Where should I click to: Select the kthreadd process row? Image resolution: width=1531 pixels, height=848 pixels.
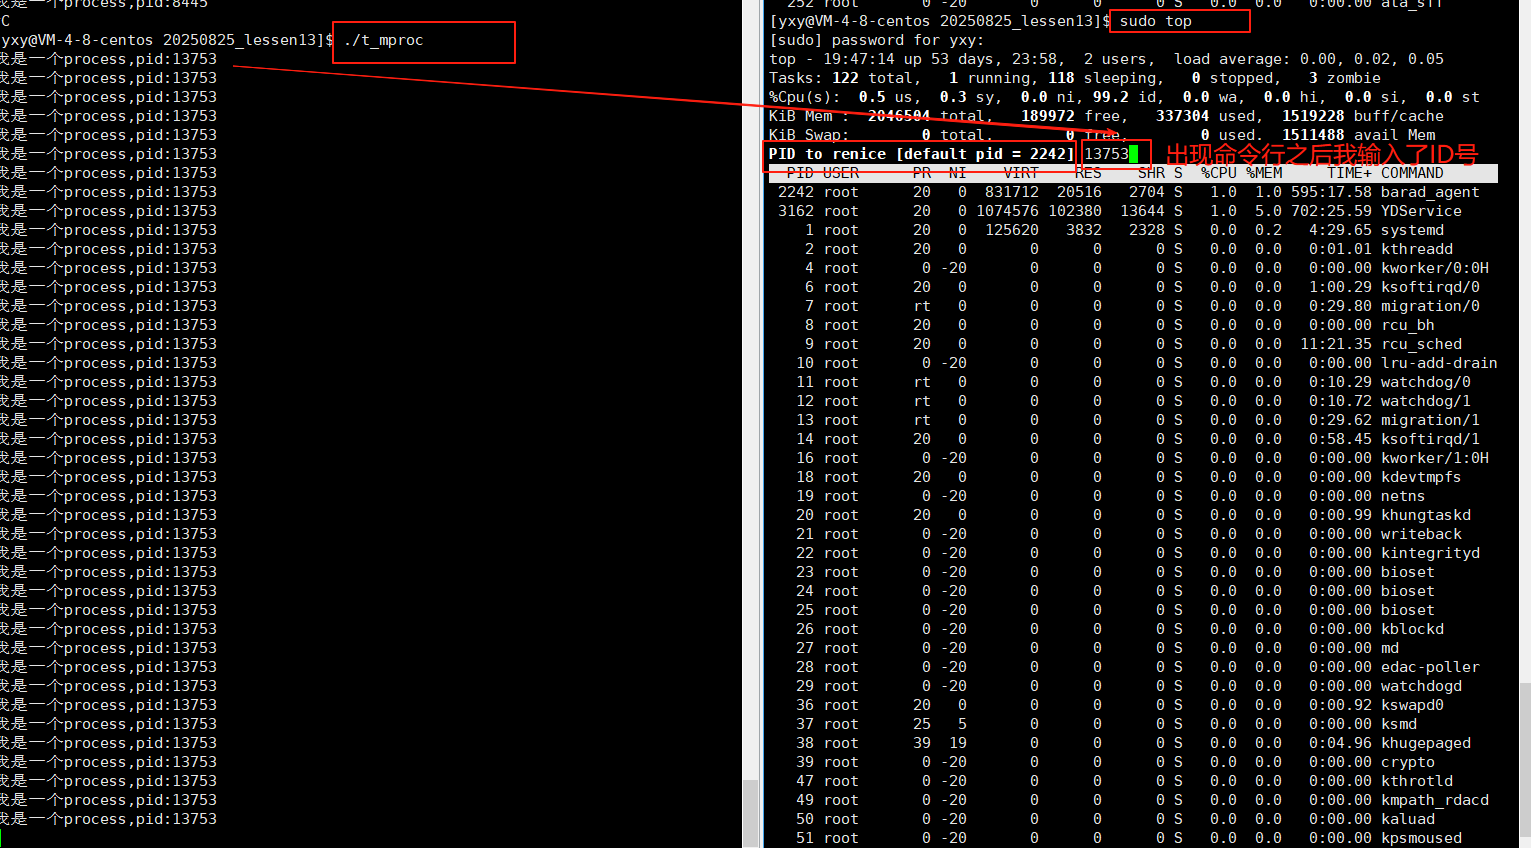point(1133,249)
